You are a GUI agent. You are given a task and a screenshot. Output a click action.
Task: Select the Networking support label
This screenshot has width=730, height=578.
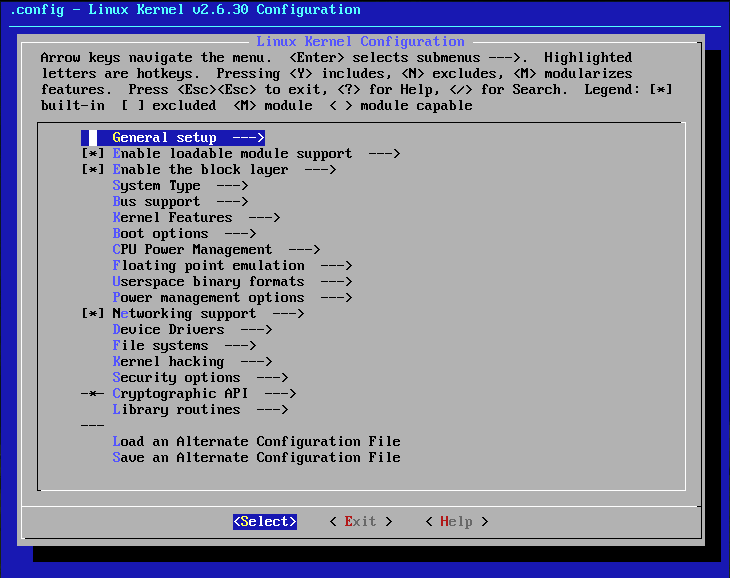(184, 314)
